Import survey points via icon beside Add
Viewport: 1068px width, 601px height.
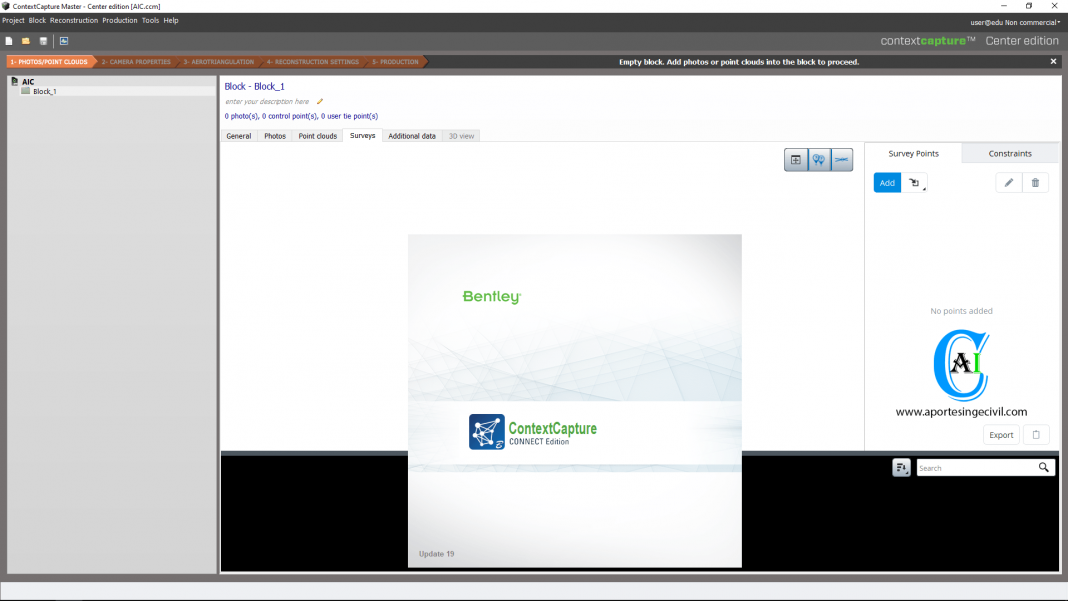pyautogui.click(x=913, y=182)
